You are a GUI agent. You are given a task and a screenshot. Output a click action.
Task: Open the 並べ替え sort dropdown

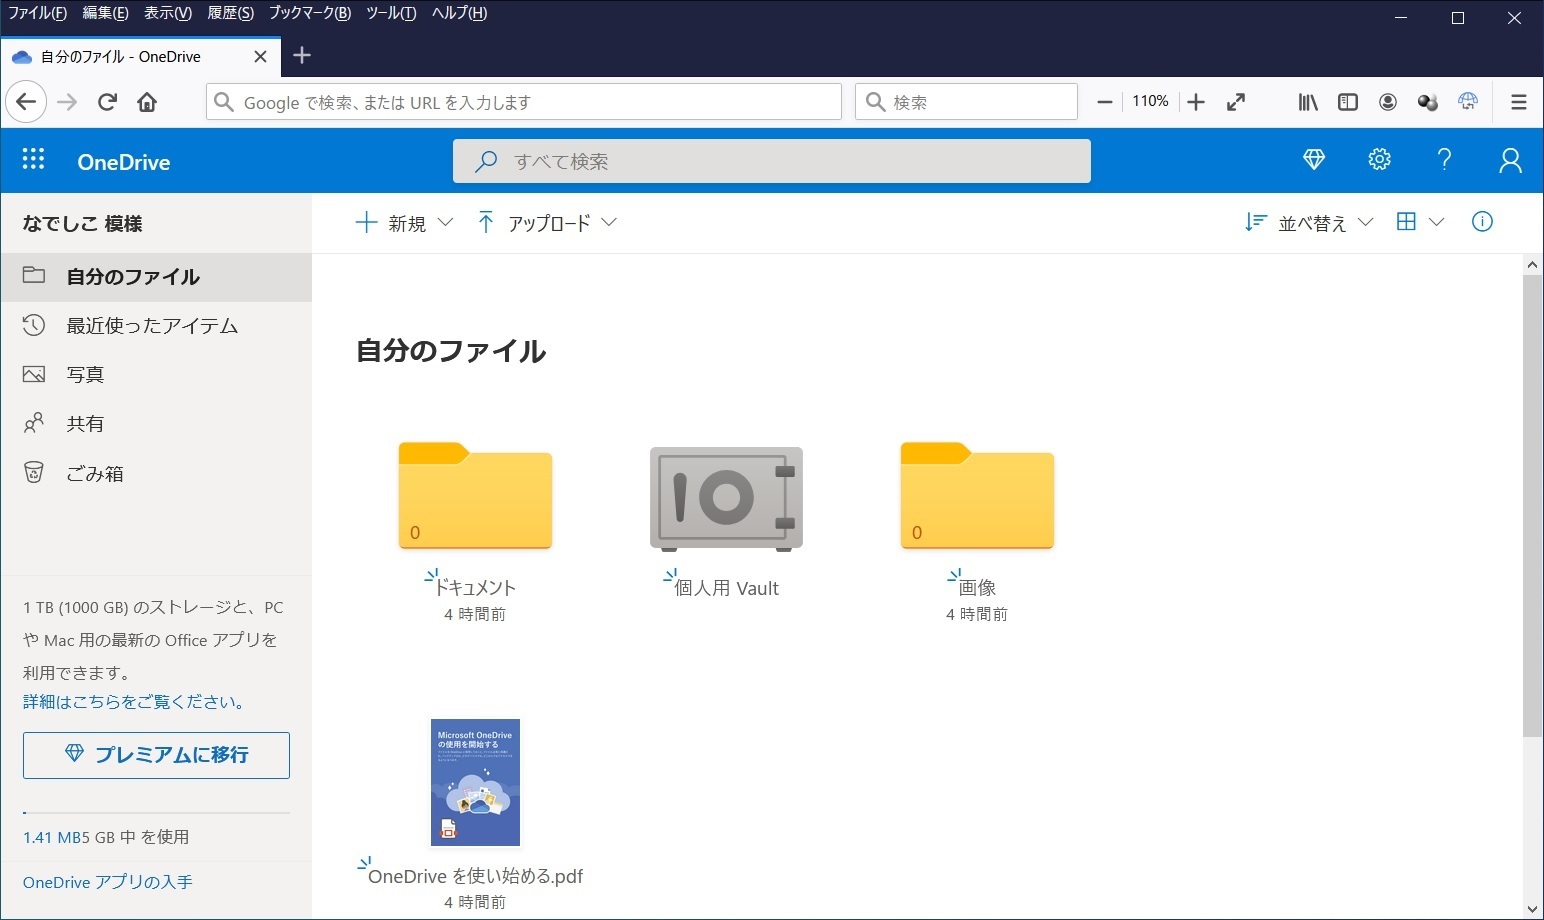pyautogui.click(x=1309, y=223)
